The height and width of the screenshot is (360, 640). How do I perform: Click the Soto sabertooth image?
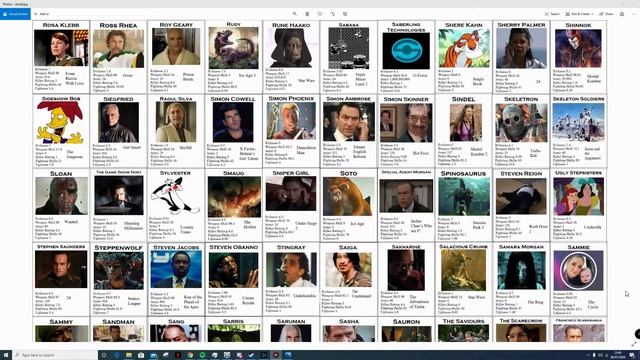348,197
